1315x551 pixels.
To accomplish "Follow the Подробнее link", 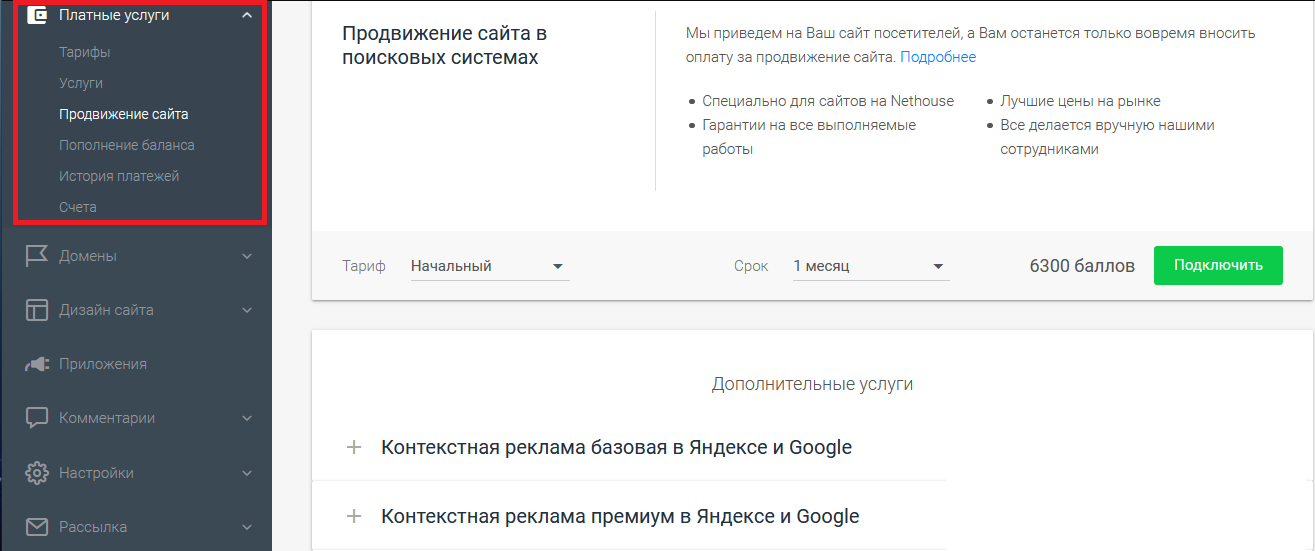I will [938, 57].
